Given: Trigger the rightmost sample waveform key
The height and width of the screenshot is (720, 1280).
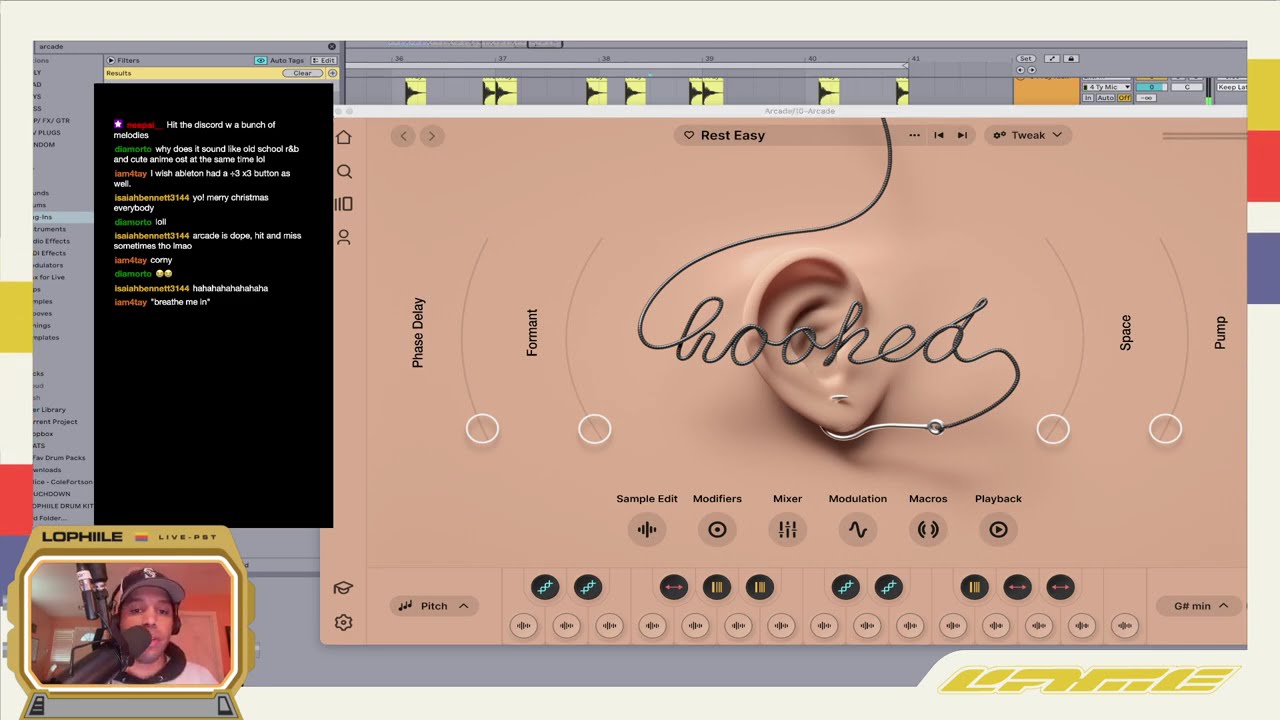Looking at the screenshot, I should click(1125, 626).
